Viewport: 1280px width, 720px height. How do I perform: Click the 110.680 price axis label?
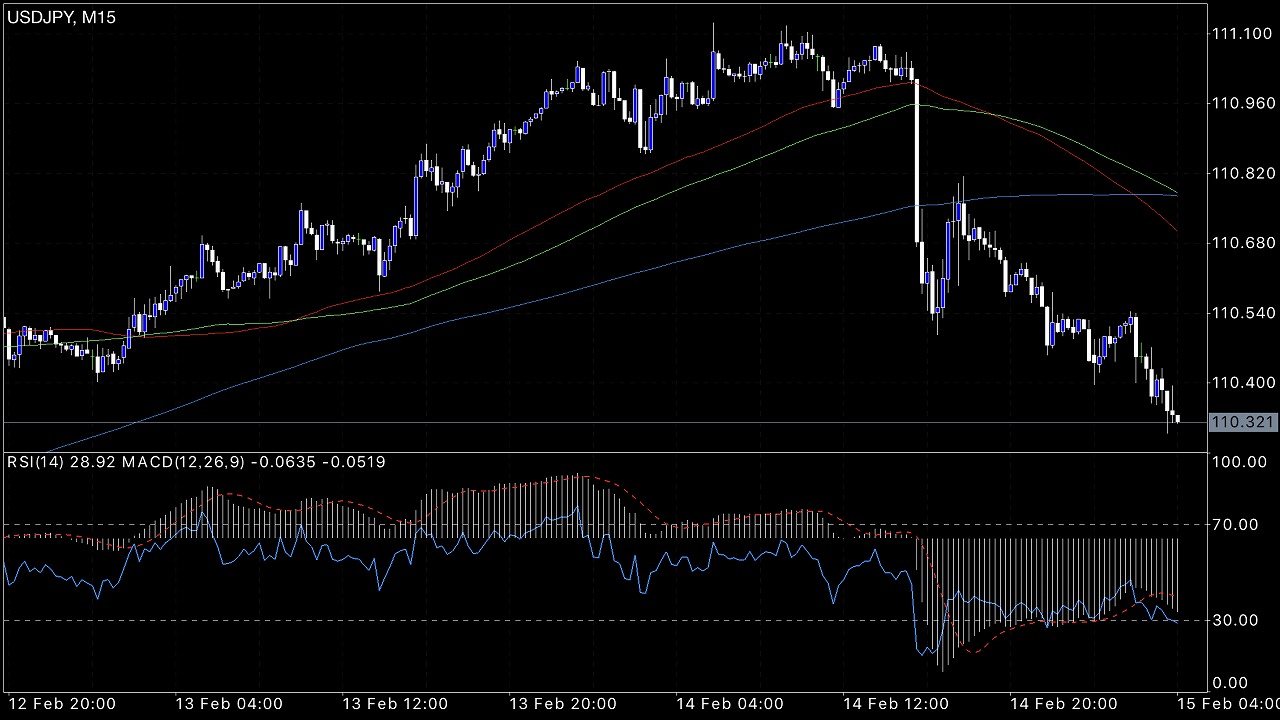pos(1241,243)
